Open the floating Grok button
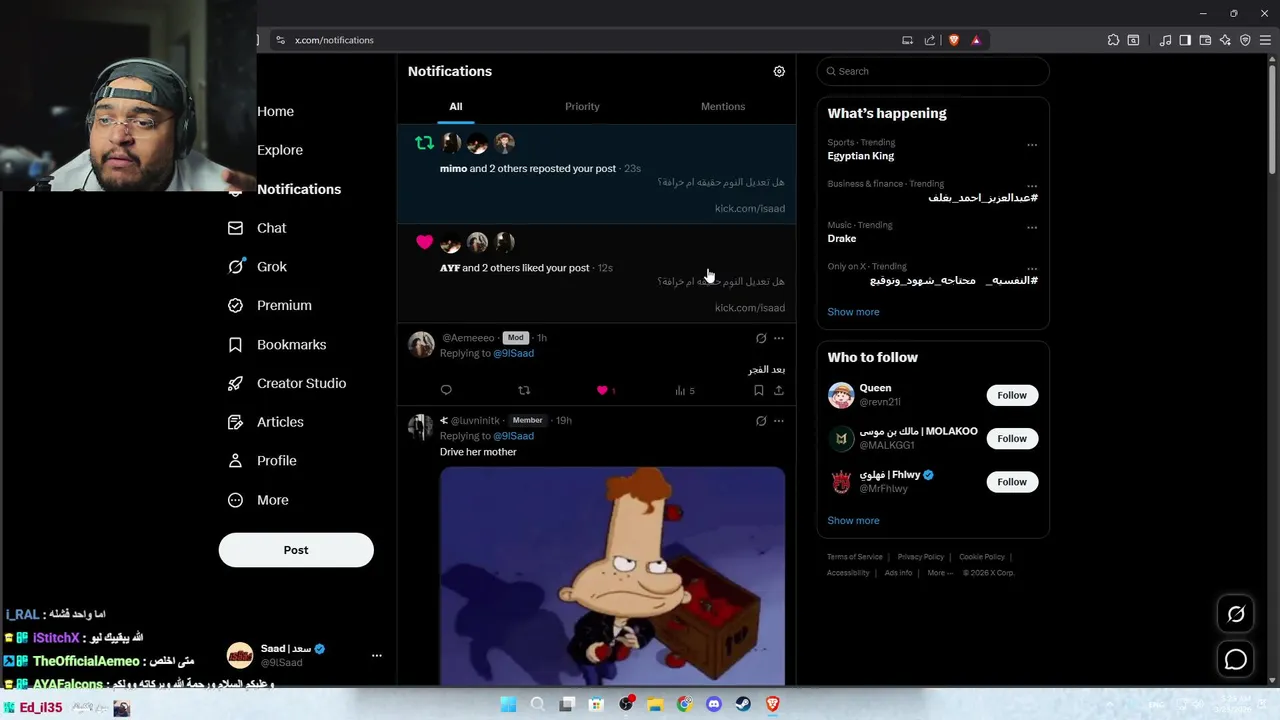Image resolution: width=1280 pixels, height=720 pixels. [1236, 614]
